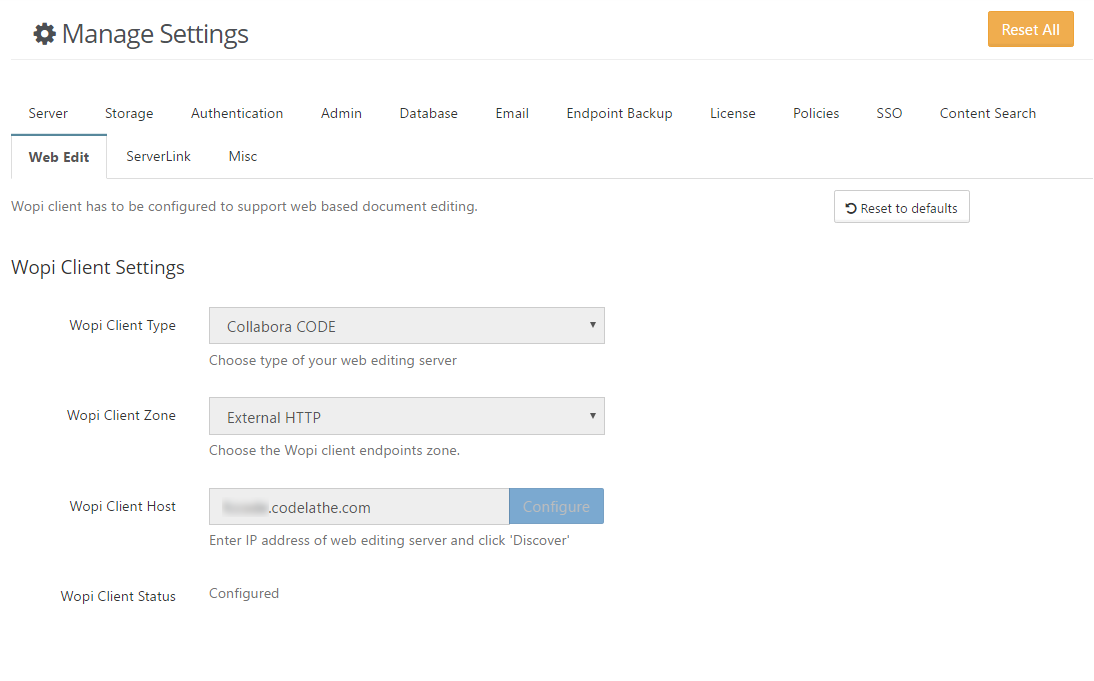Switch to the ServerLink tab

[x=158, y=156]
